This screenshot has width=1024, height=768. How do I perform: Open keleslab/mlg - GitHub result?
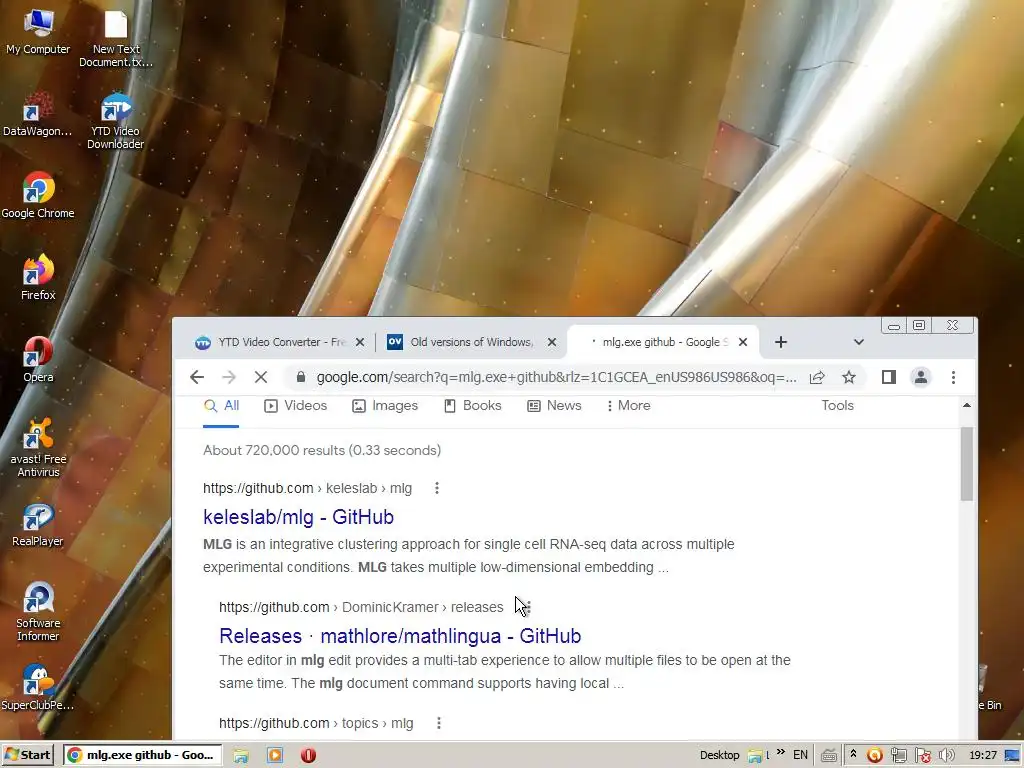pyautogui.click(x=298, y=517)
